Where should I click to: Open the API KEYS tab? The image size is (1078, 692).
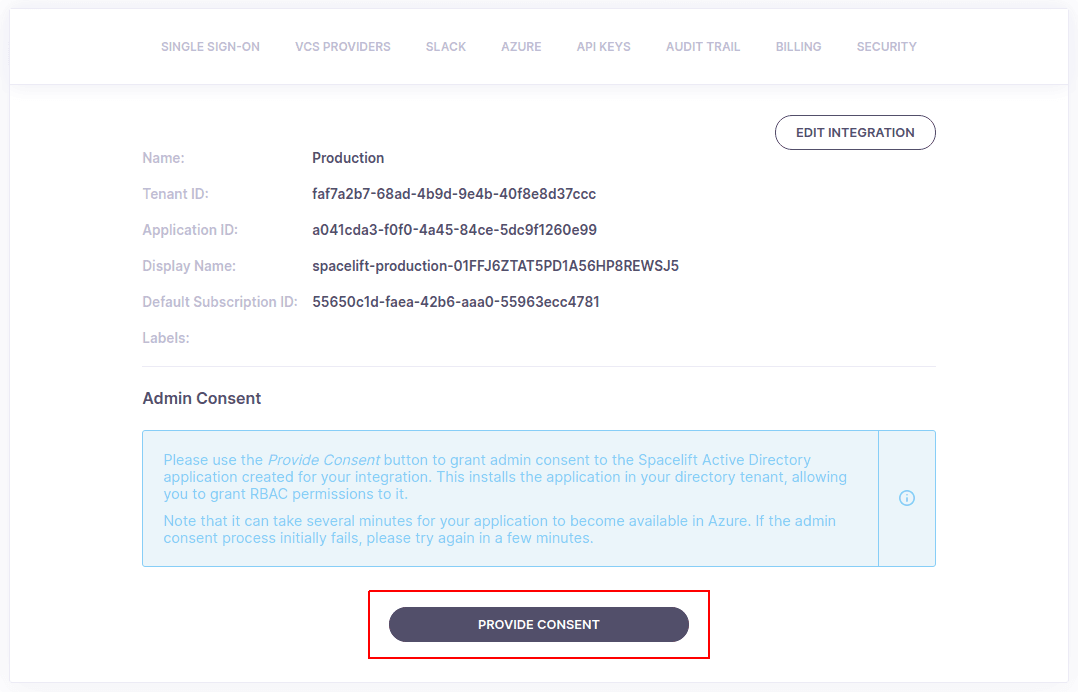tap(603, 46)
